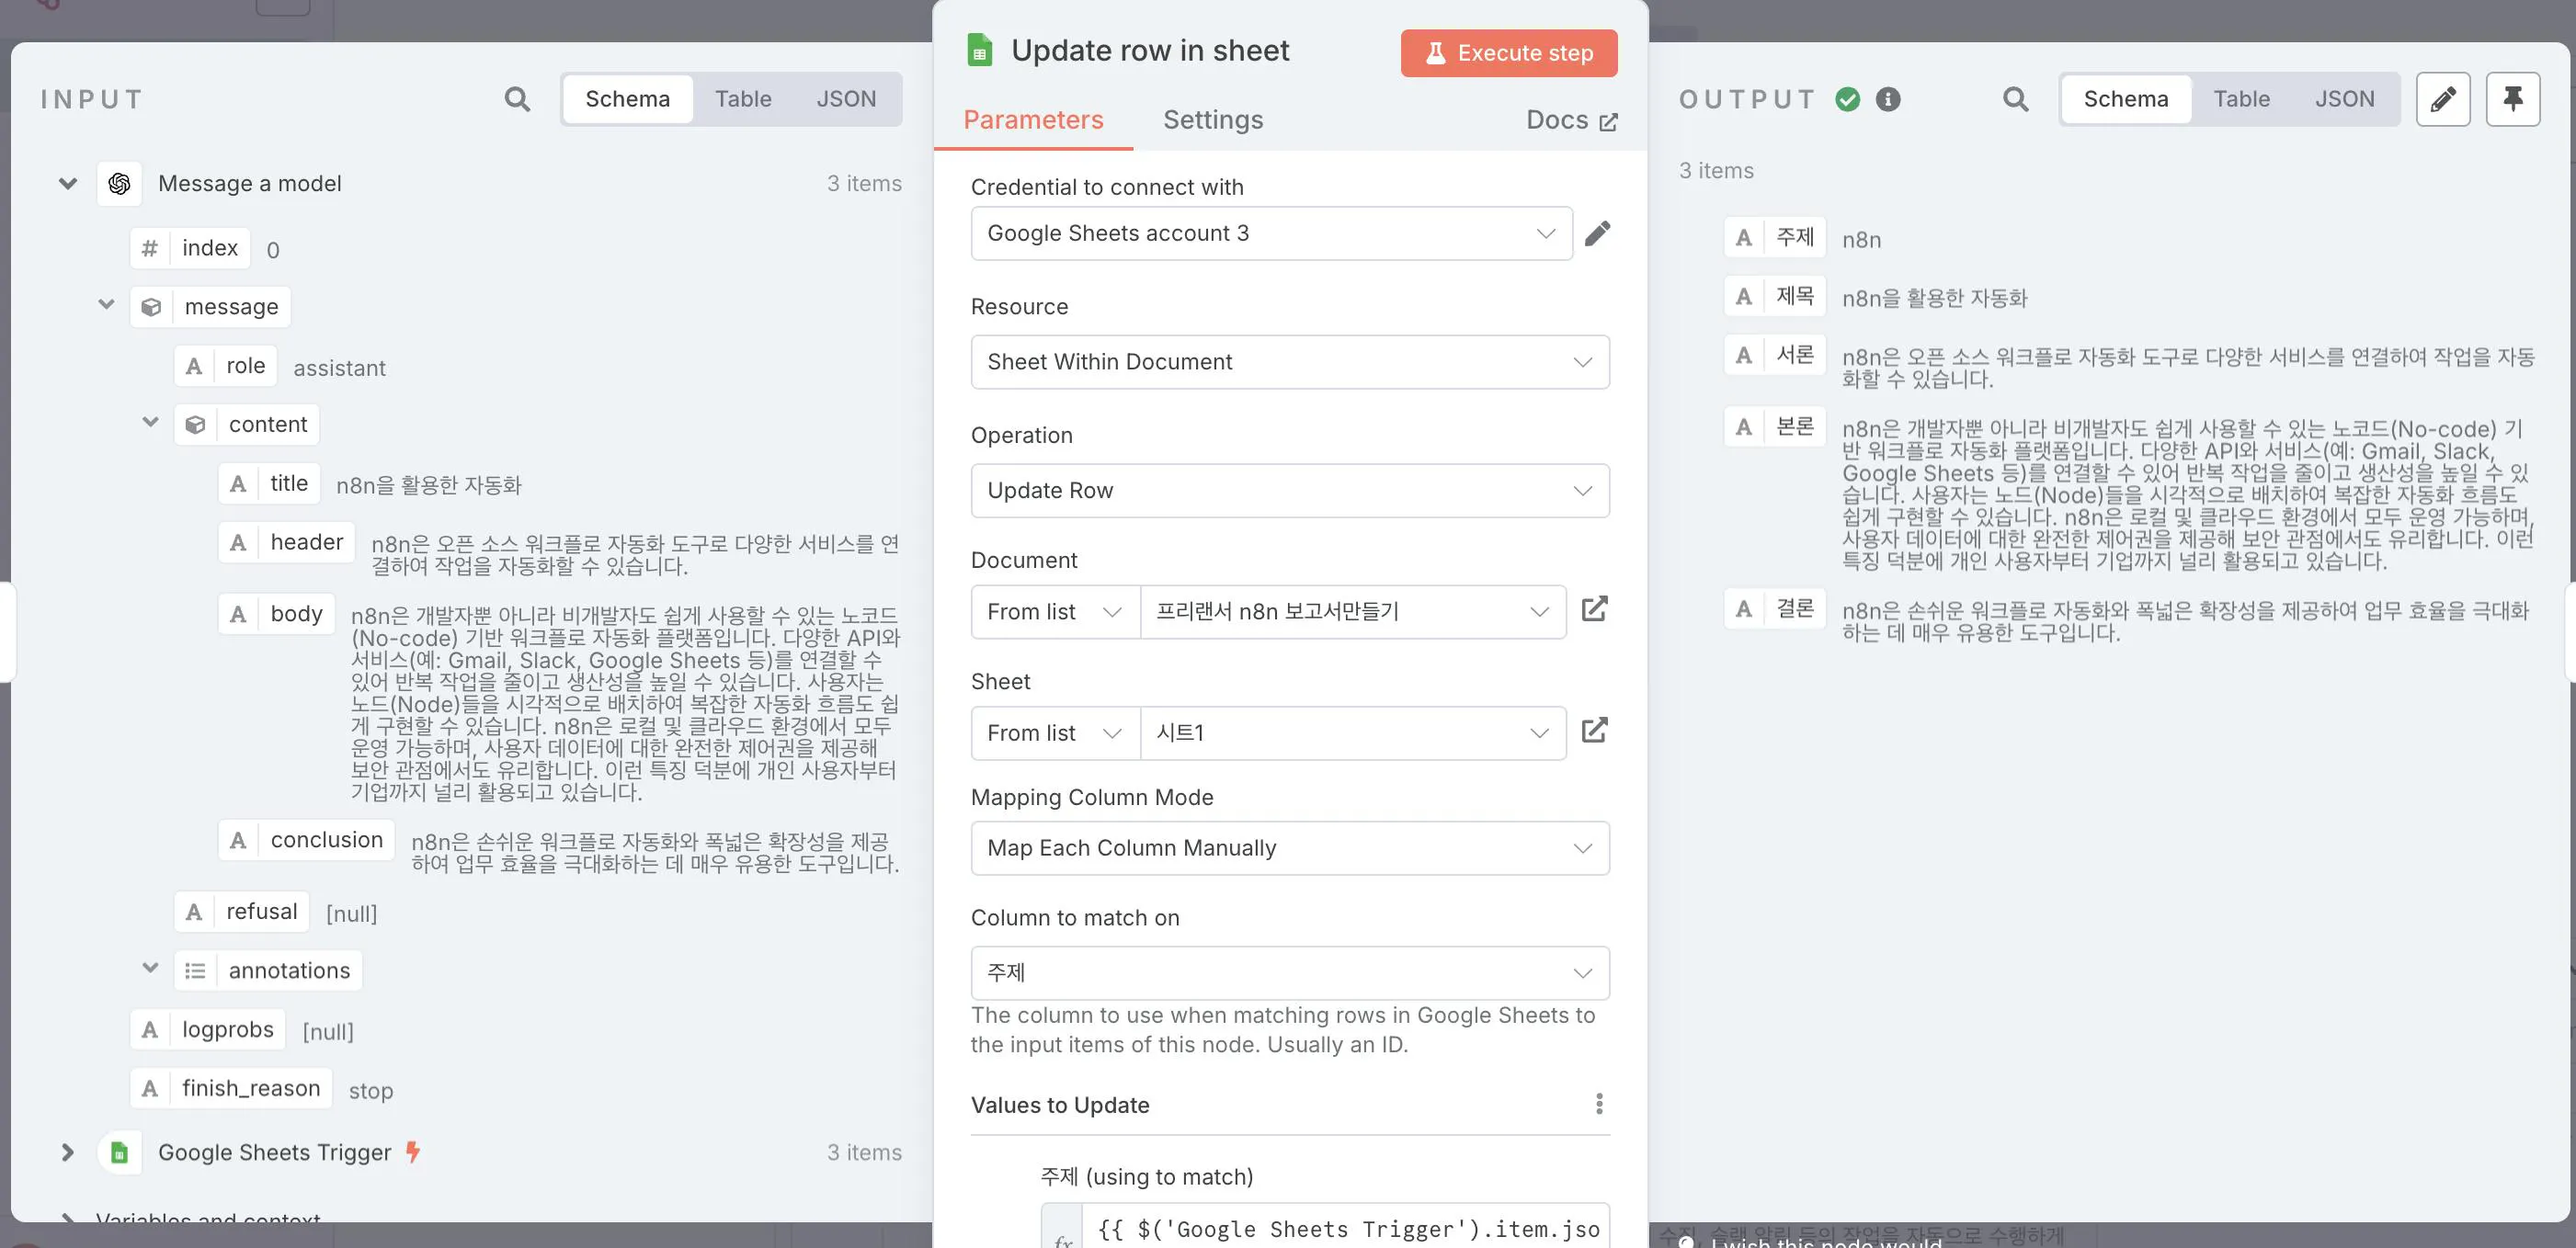Switch to the Settings tab
The height and width of the screenshot is (1248, 2576).
point(1212,120)
